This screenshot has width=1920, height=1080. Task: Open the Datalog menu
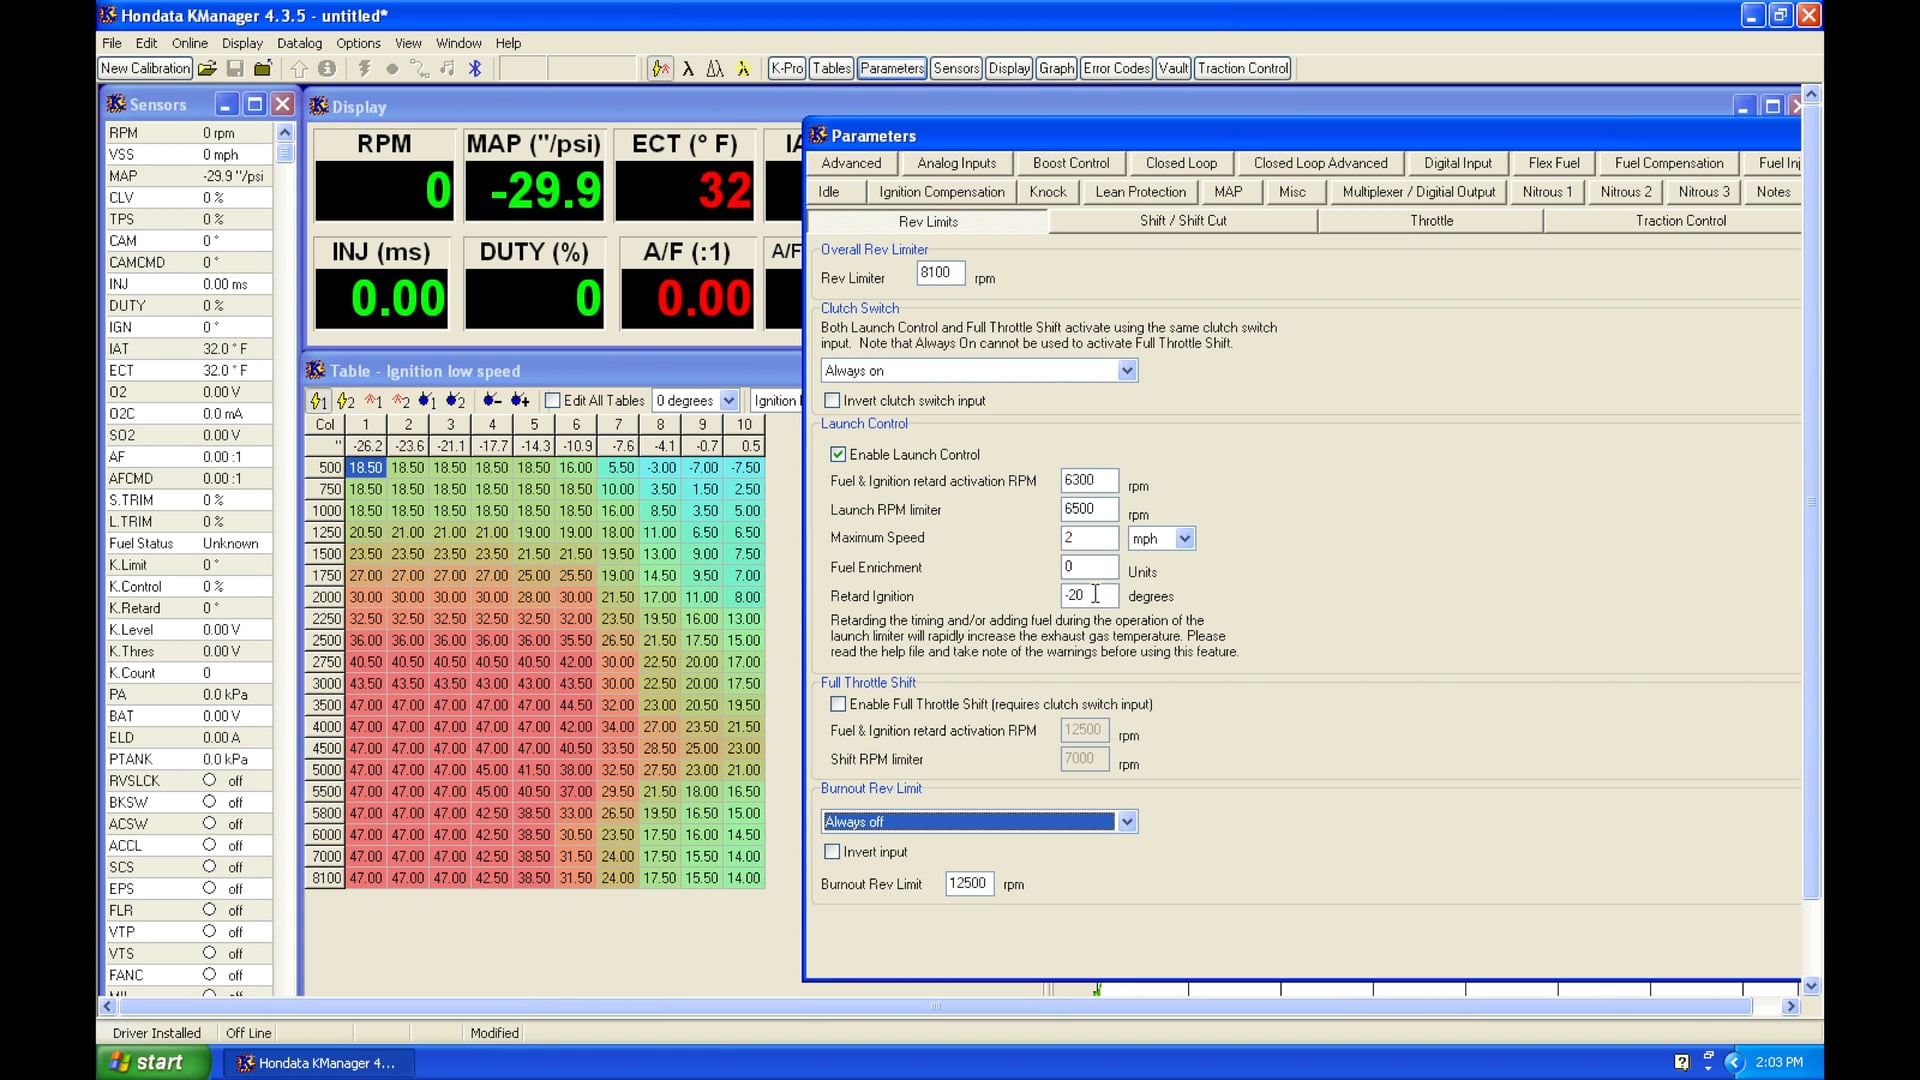[299, 43]
